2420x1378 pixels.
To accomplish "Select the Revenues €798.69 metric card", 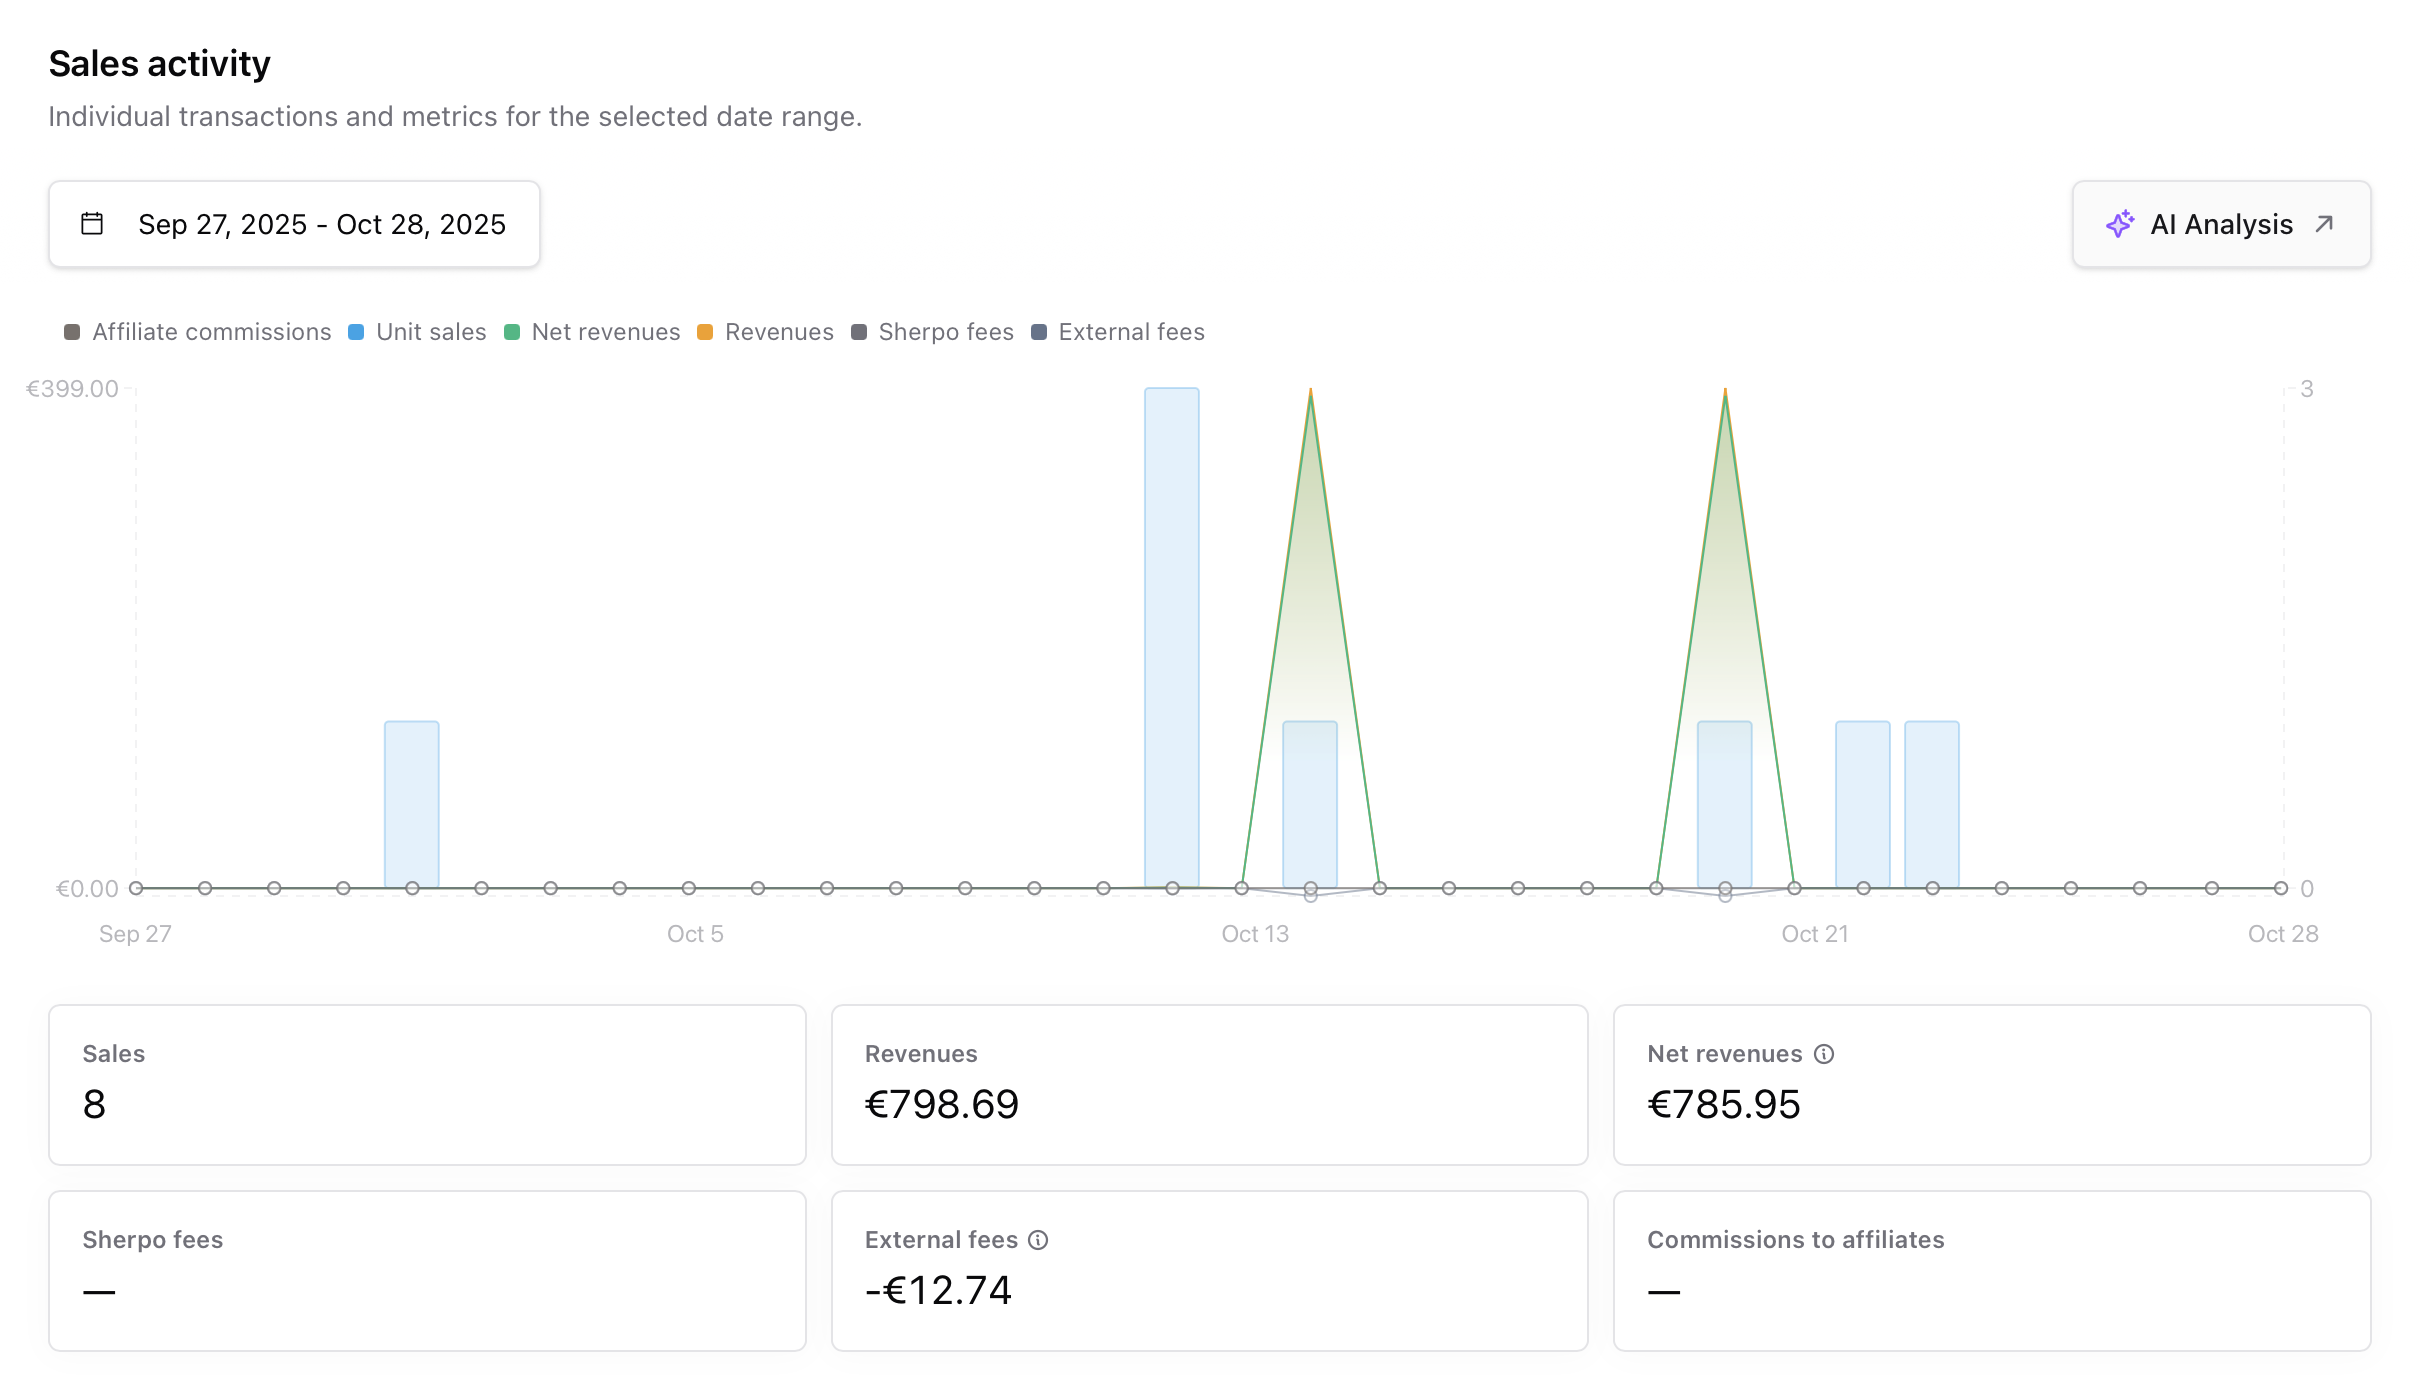I will point(1208,1084).
